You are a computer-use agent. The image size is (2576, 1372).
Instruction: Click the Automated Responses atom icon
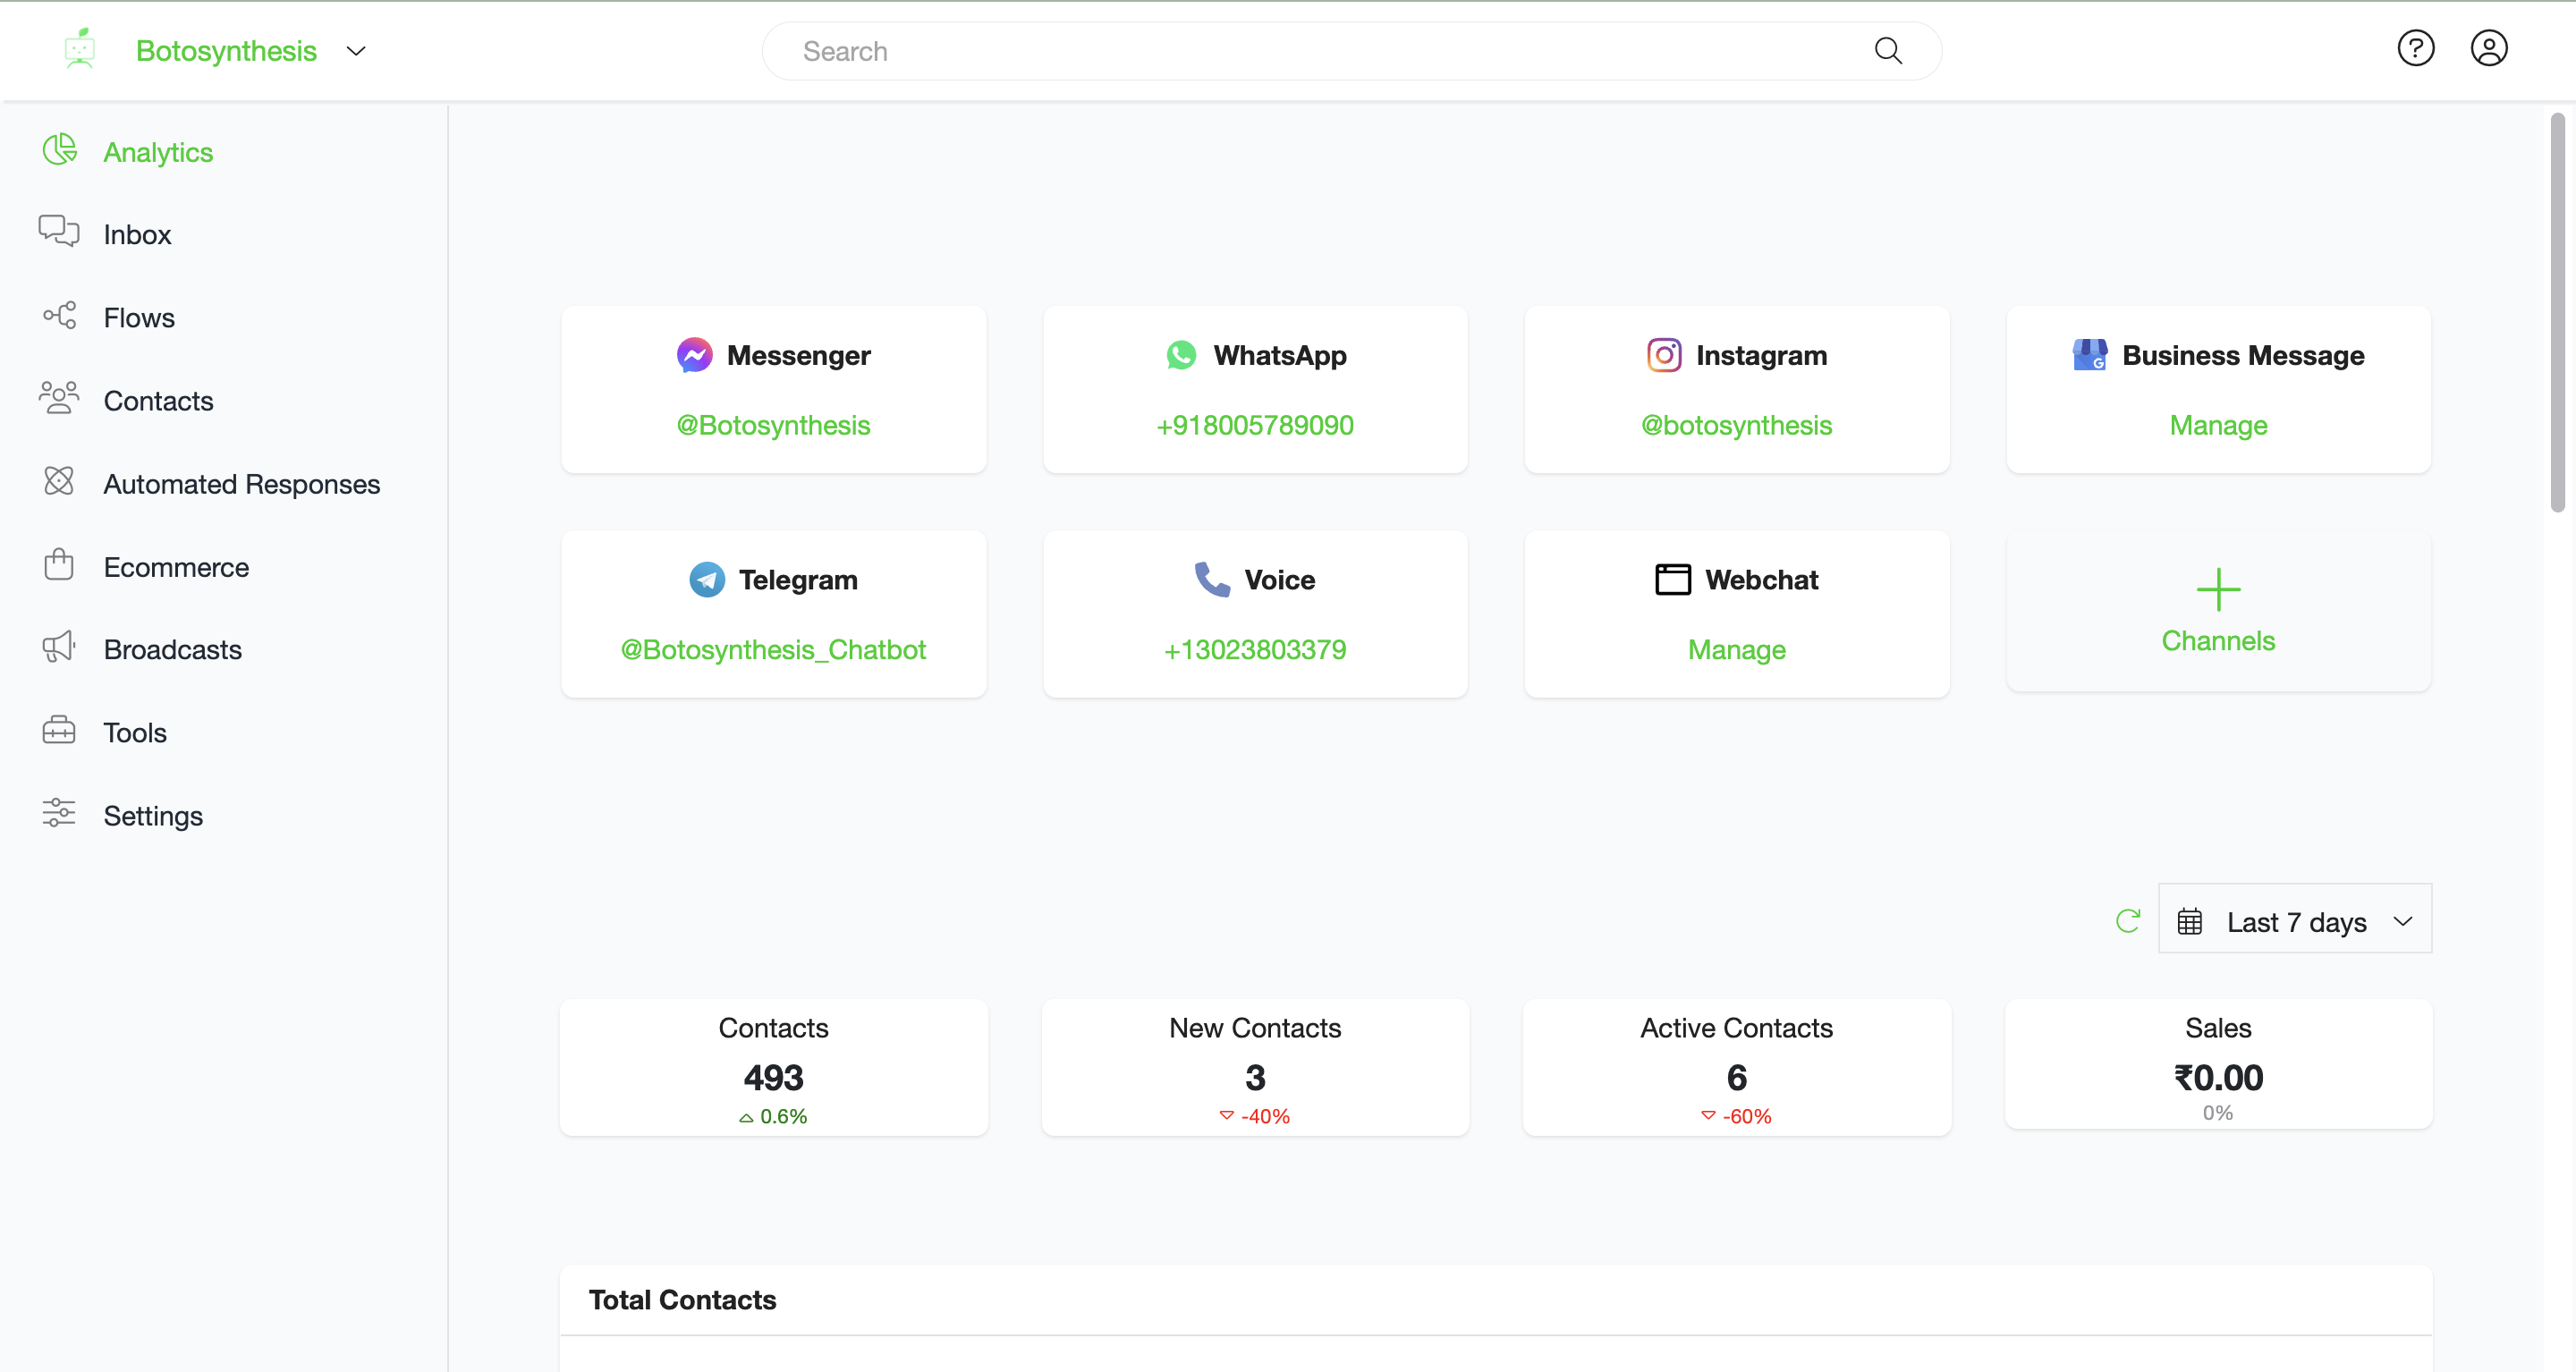(59, 482)
